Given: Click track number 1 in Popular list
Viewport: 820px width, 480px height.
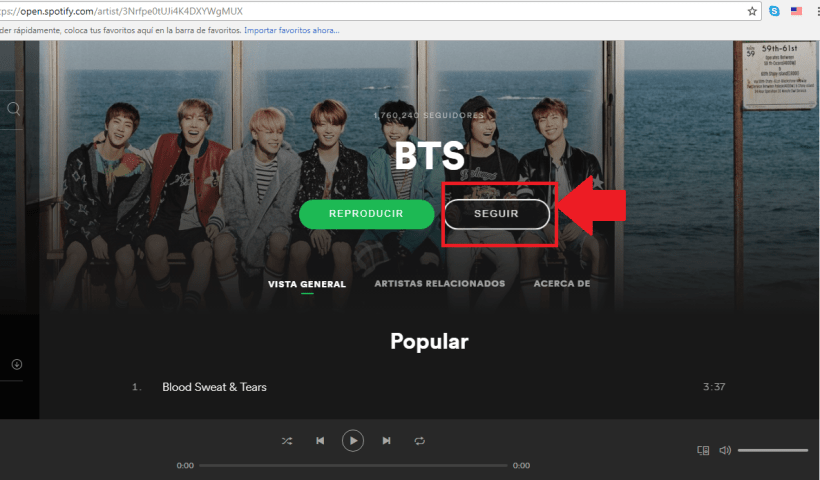Looking at the screenshot, I should coord(136,387).
